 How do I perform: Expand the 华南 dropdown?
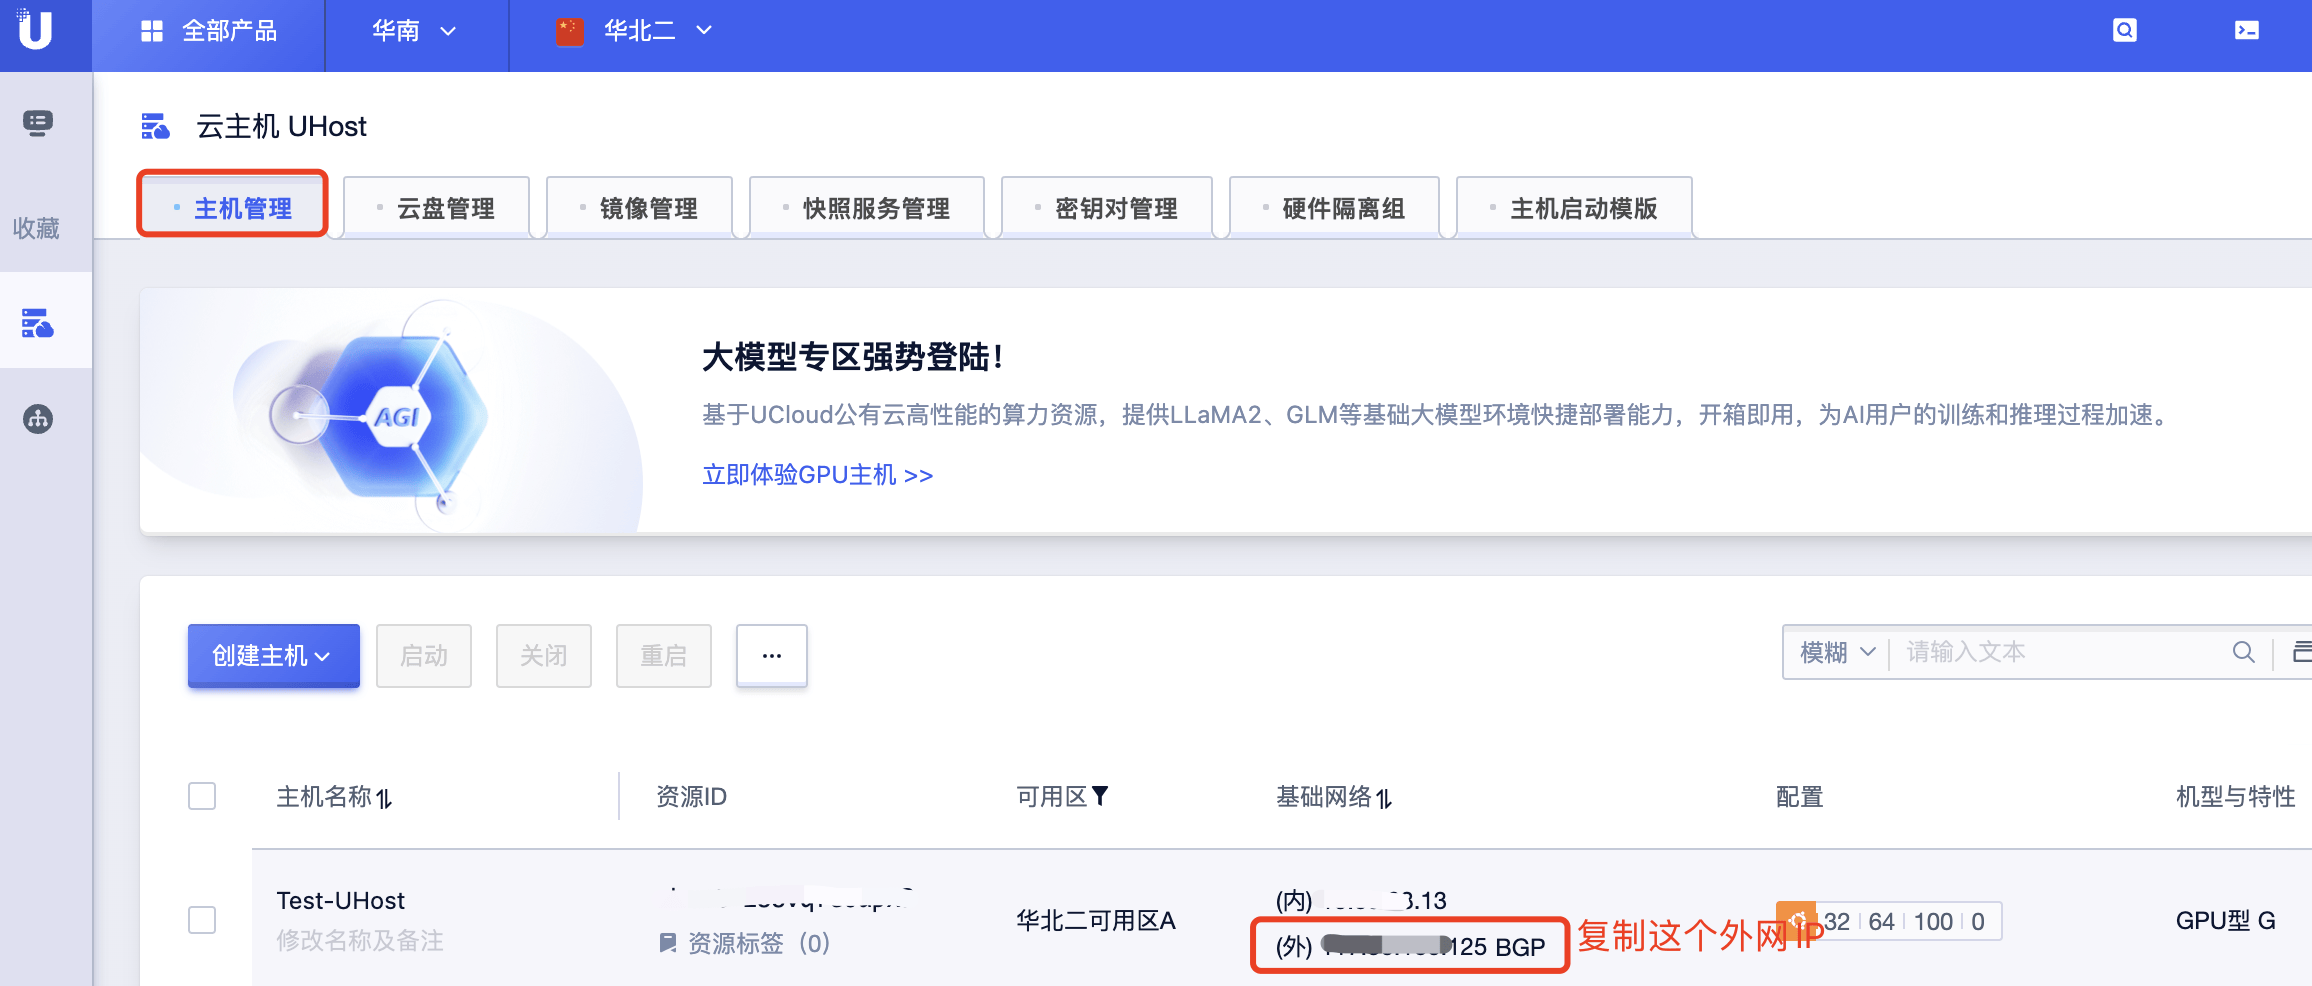(x=415, y=31)
